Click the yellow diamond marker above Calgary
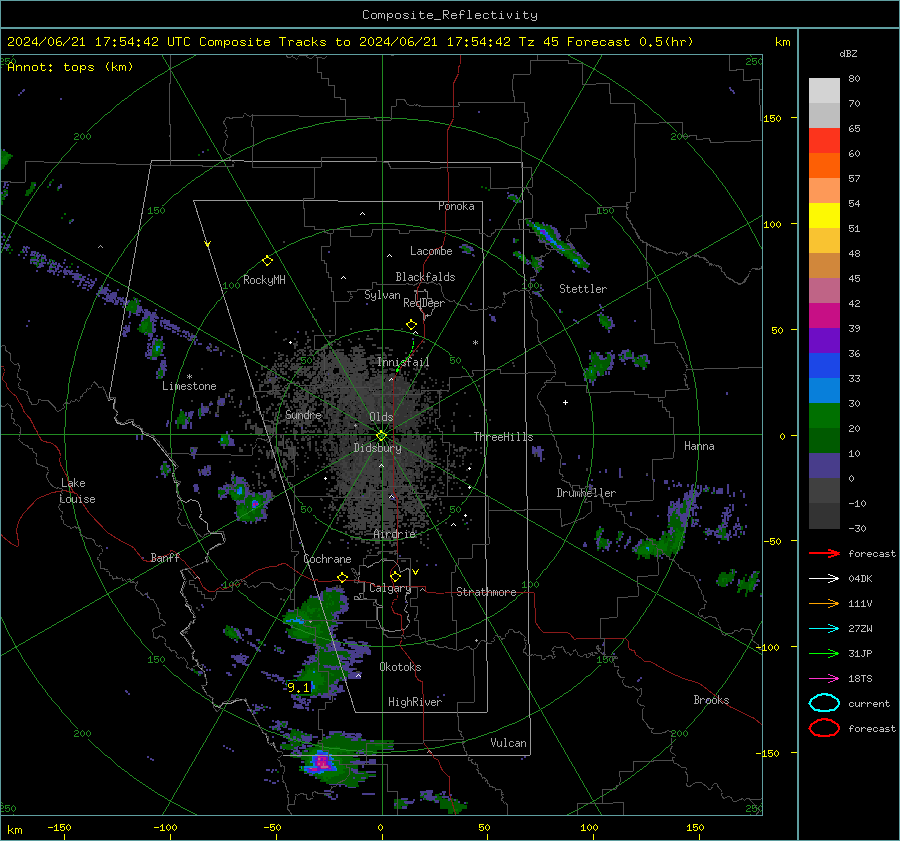900x841 pixels. 395,576
